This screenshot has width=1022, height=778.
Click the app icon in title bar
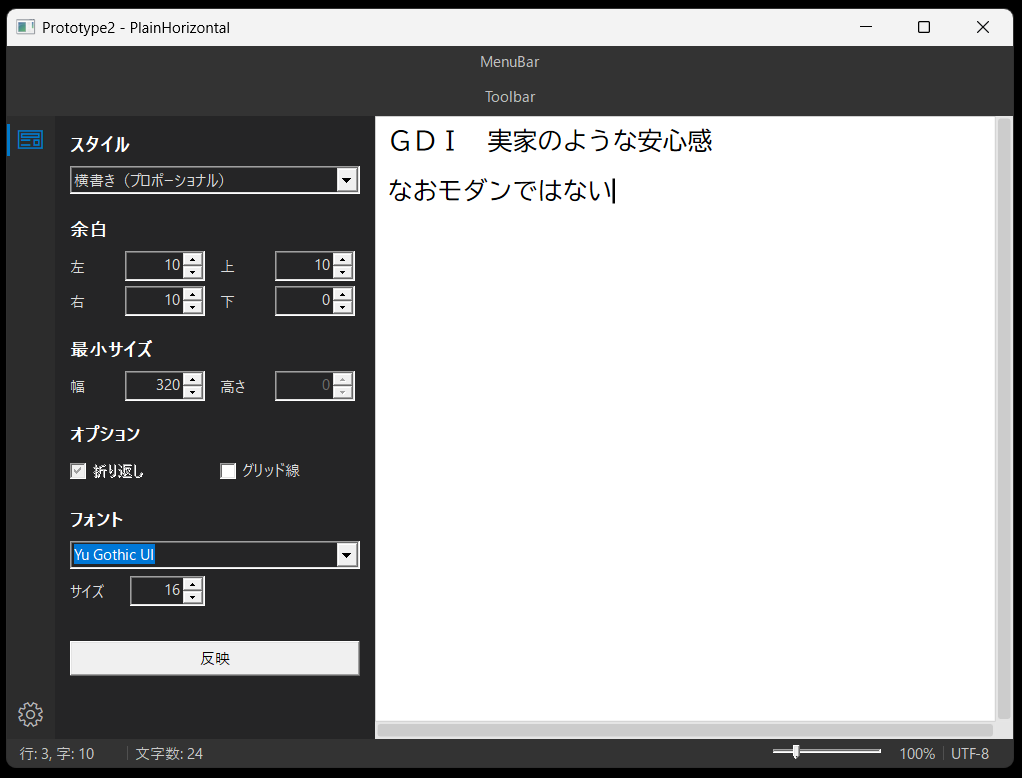pos(26,28)
